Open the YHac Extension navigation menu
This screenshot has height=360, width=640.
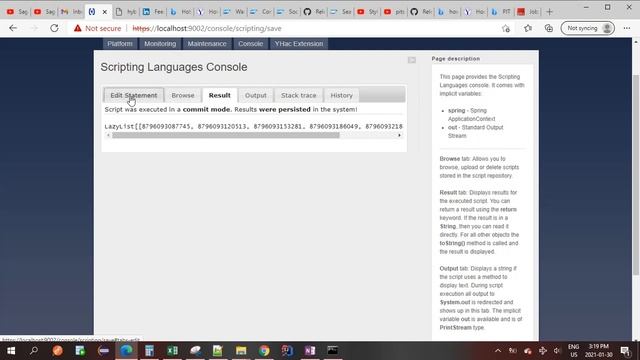tap(299, 44)
